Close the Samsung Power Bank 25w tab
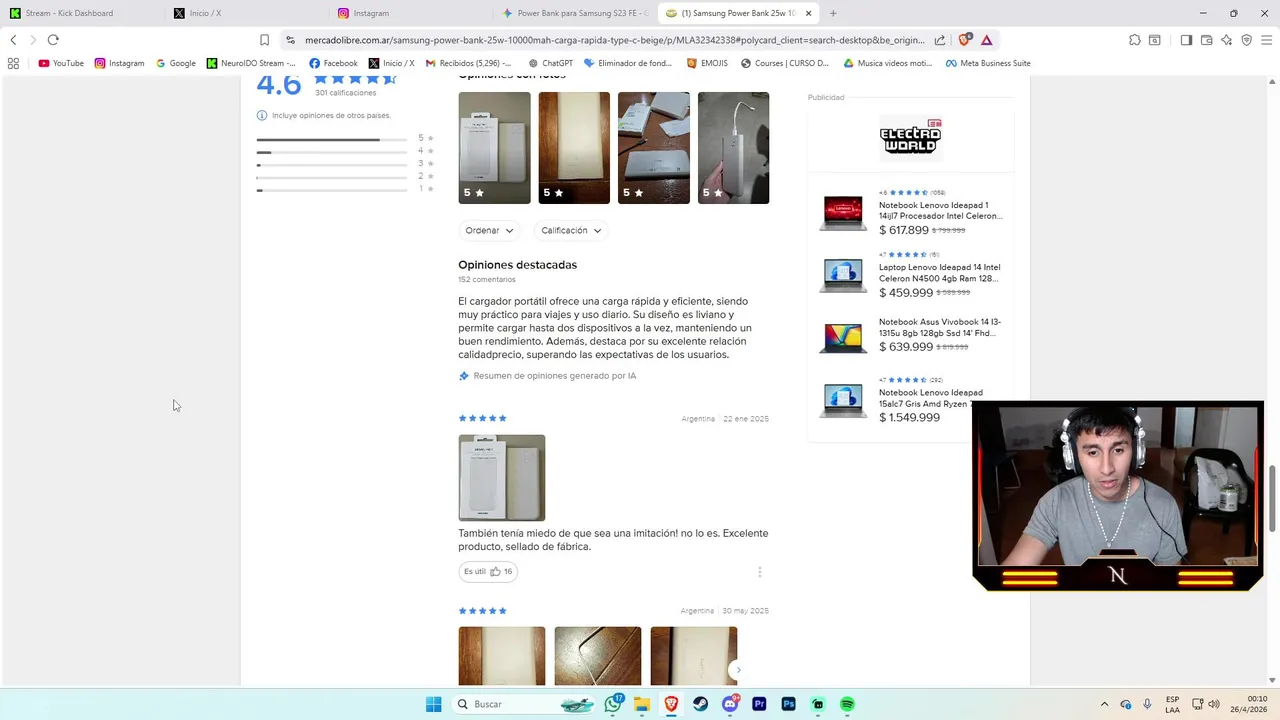This screenshot has height=720, width=1280. coord(808,13)
